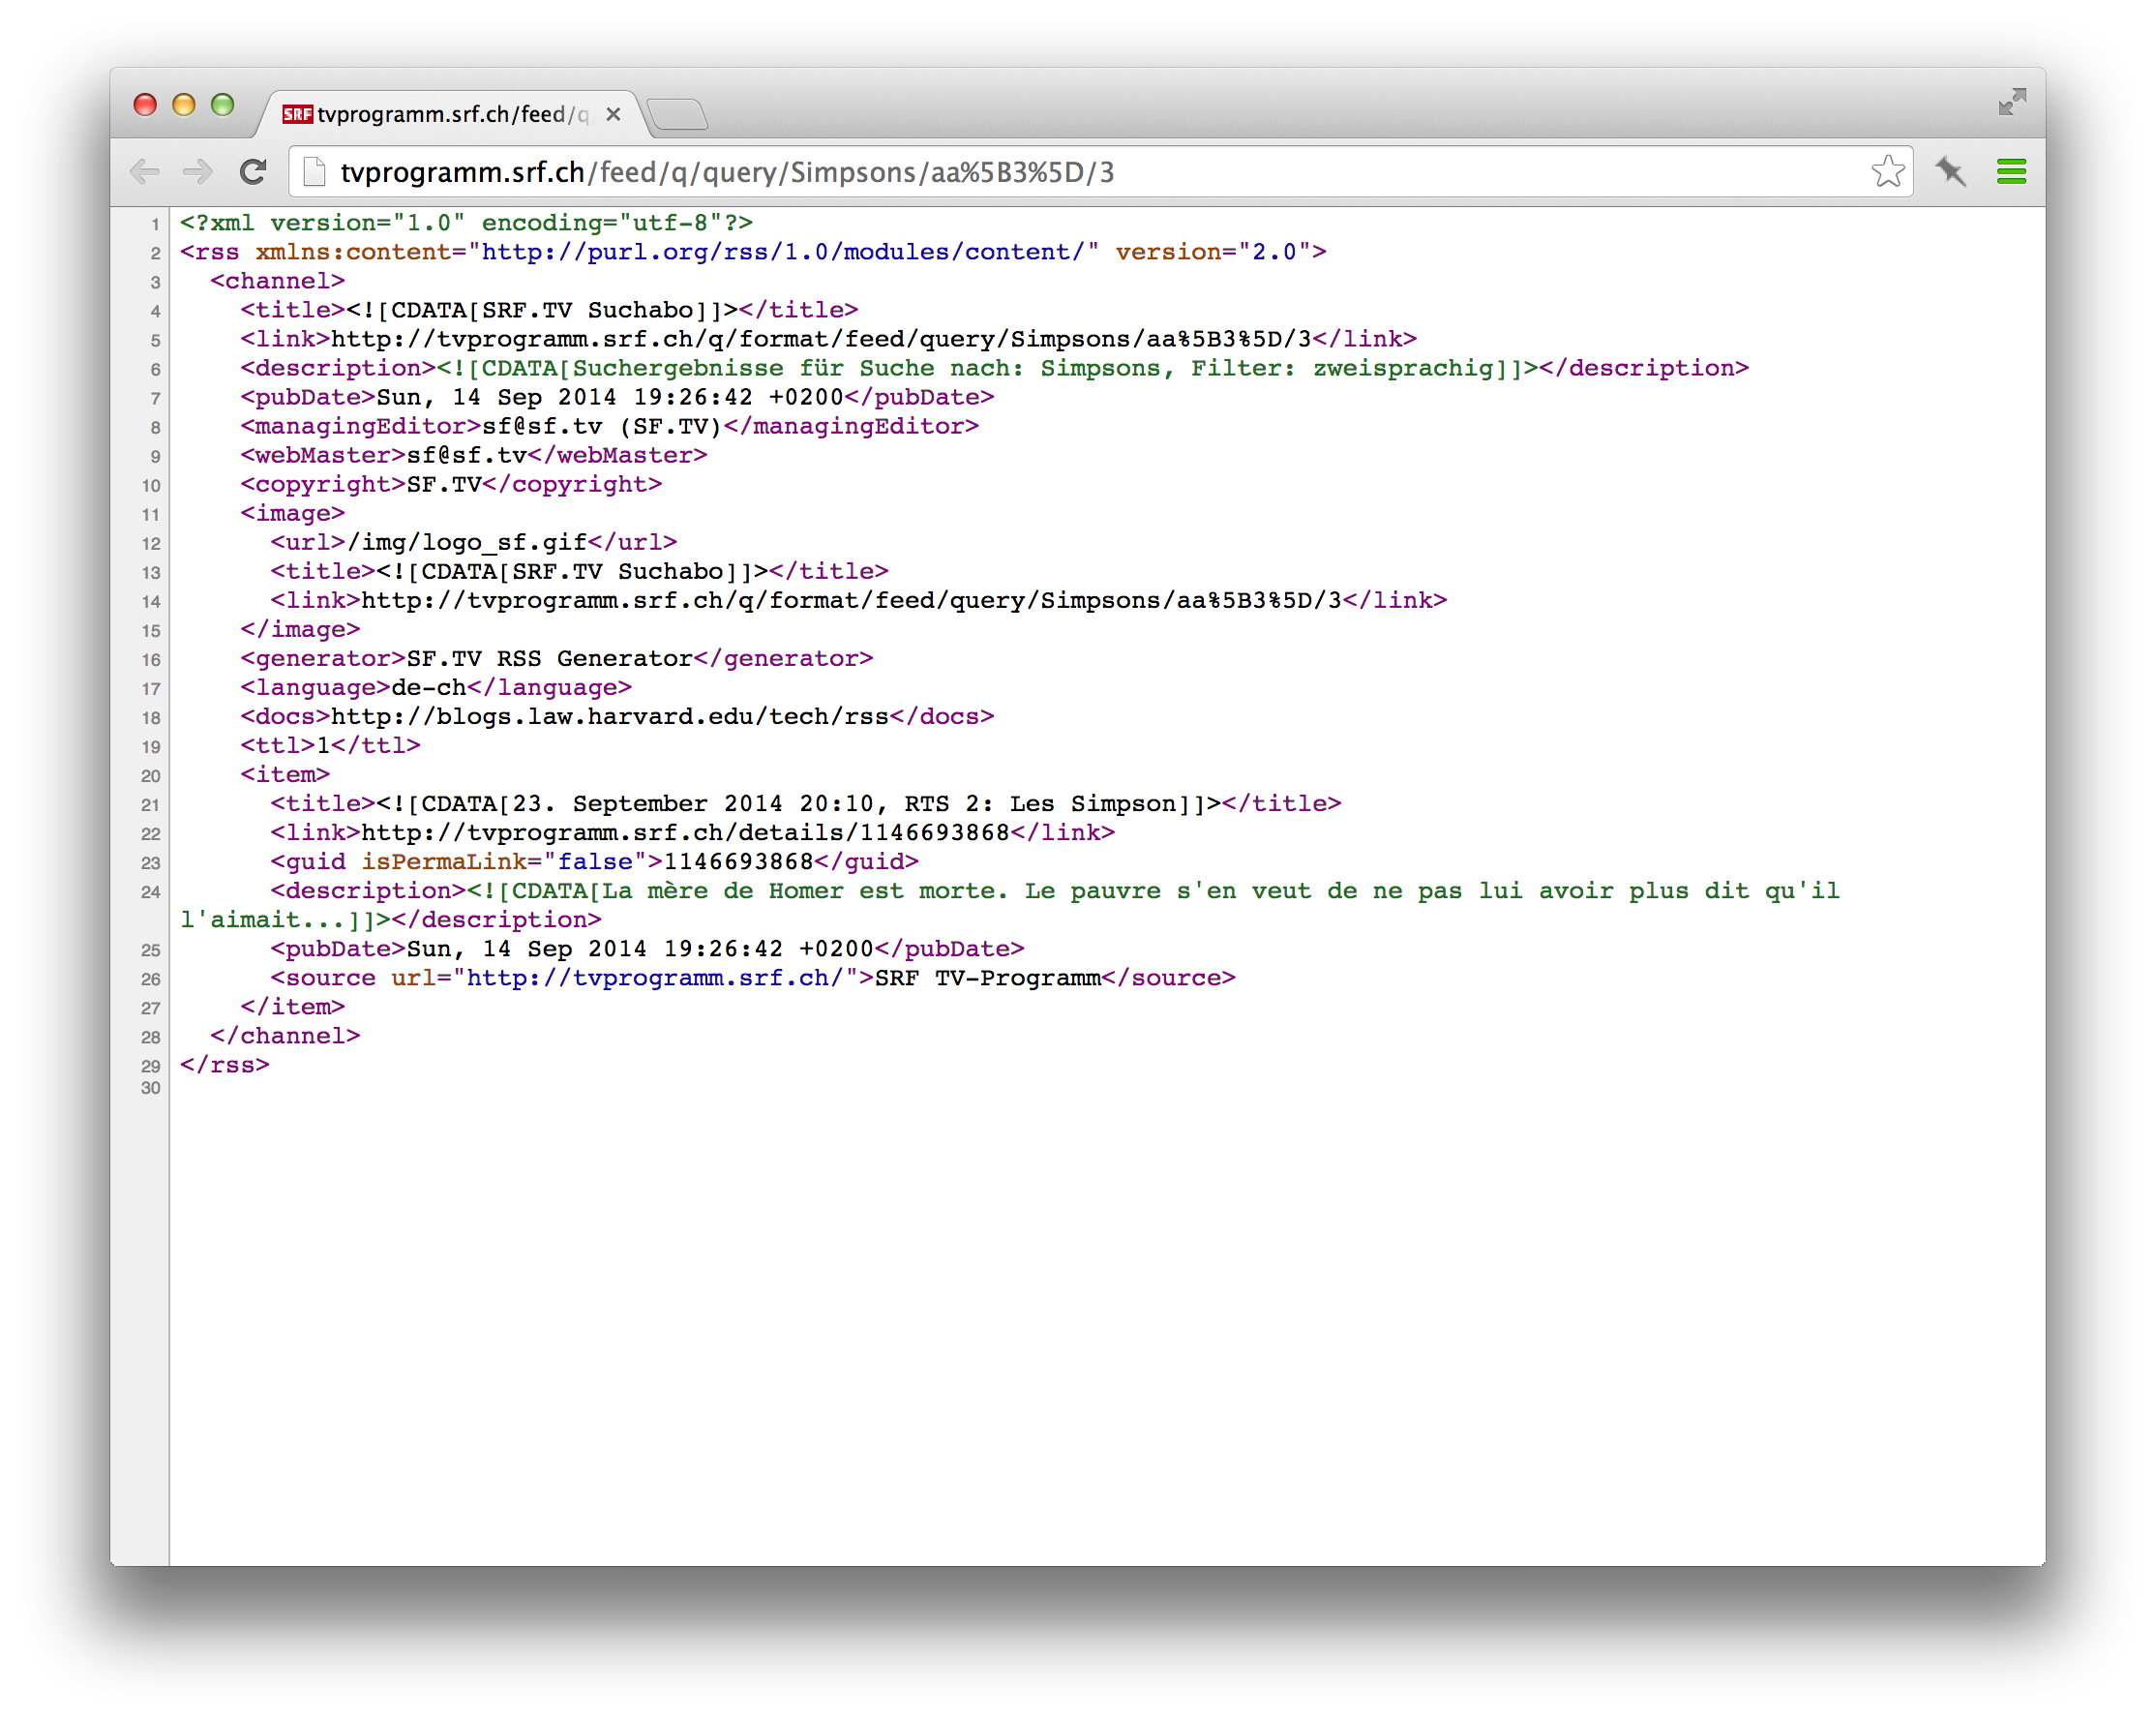Close the tvprogramm.srf.ch tab
The height and width of the screenshot is (1719, 2156).
point(613,114)
